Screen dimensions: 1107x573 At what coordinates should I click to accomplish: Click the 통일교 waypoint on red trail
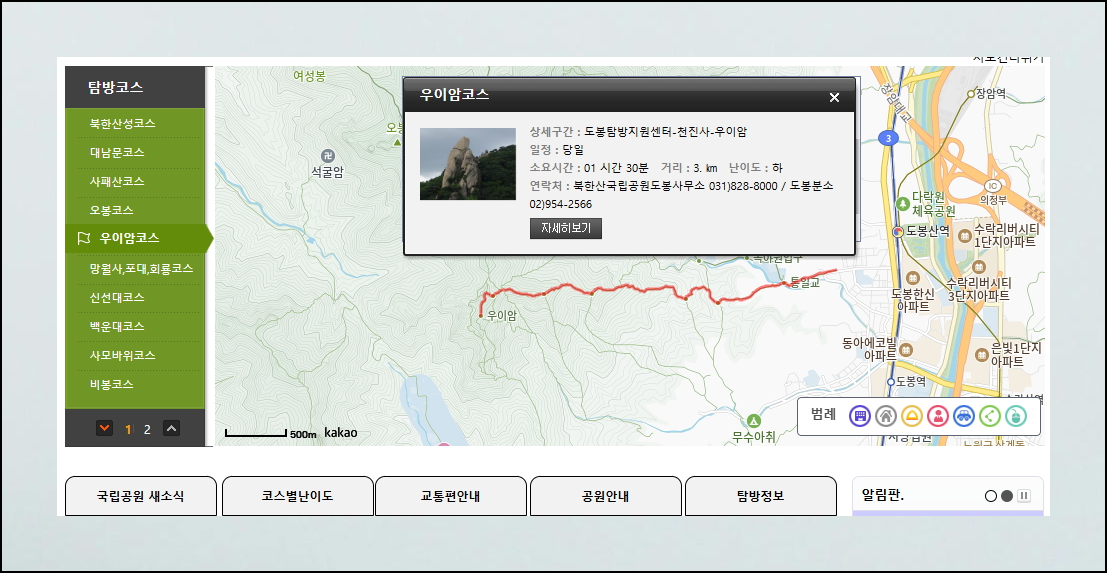point(784,283)
